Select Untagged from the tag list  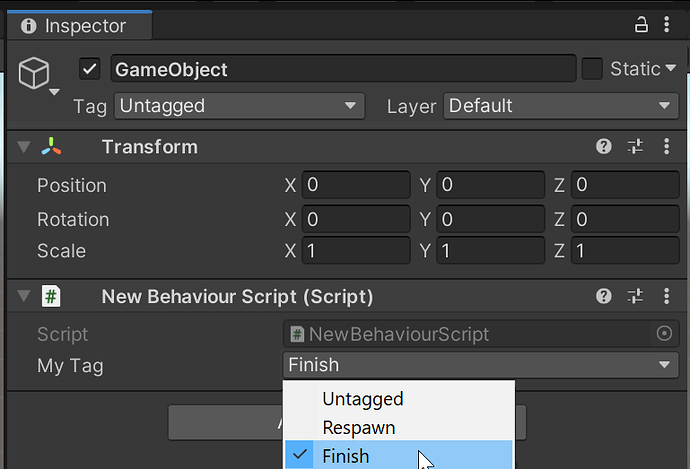click(362, 399)
